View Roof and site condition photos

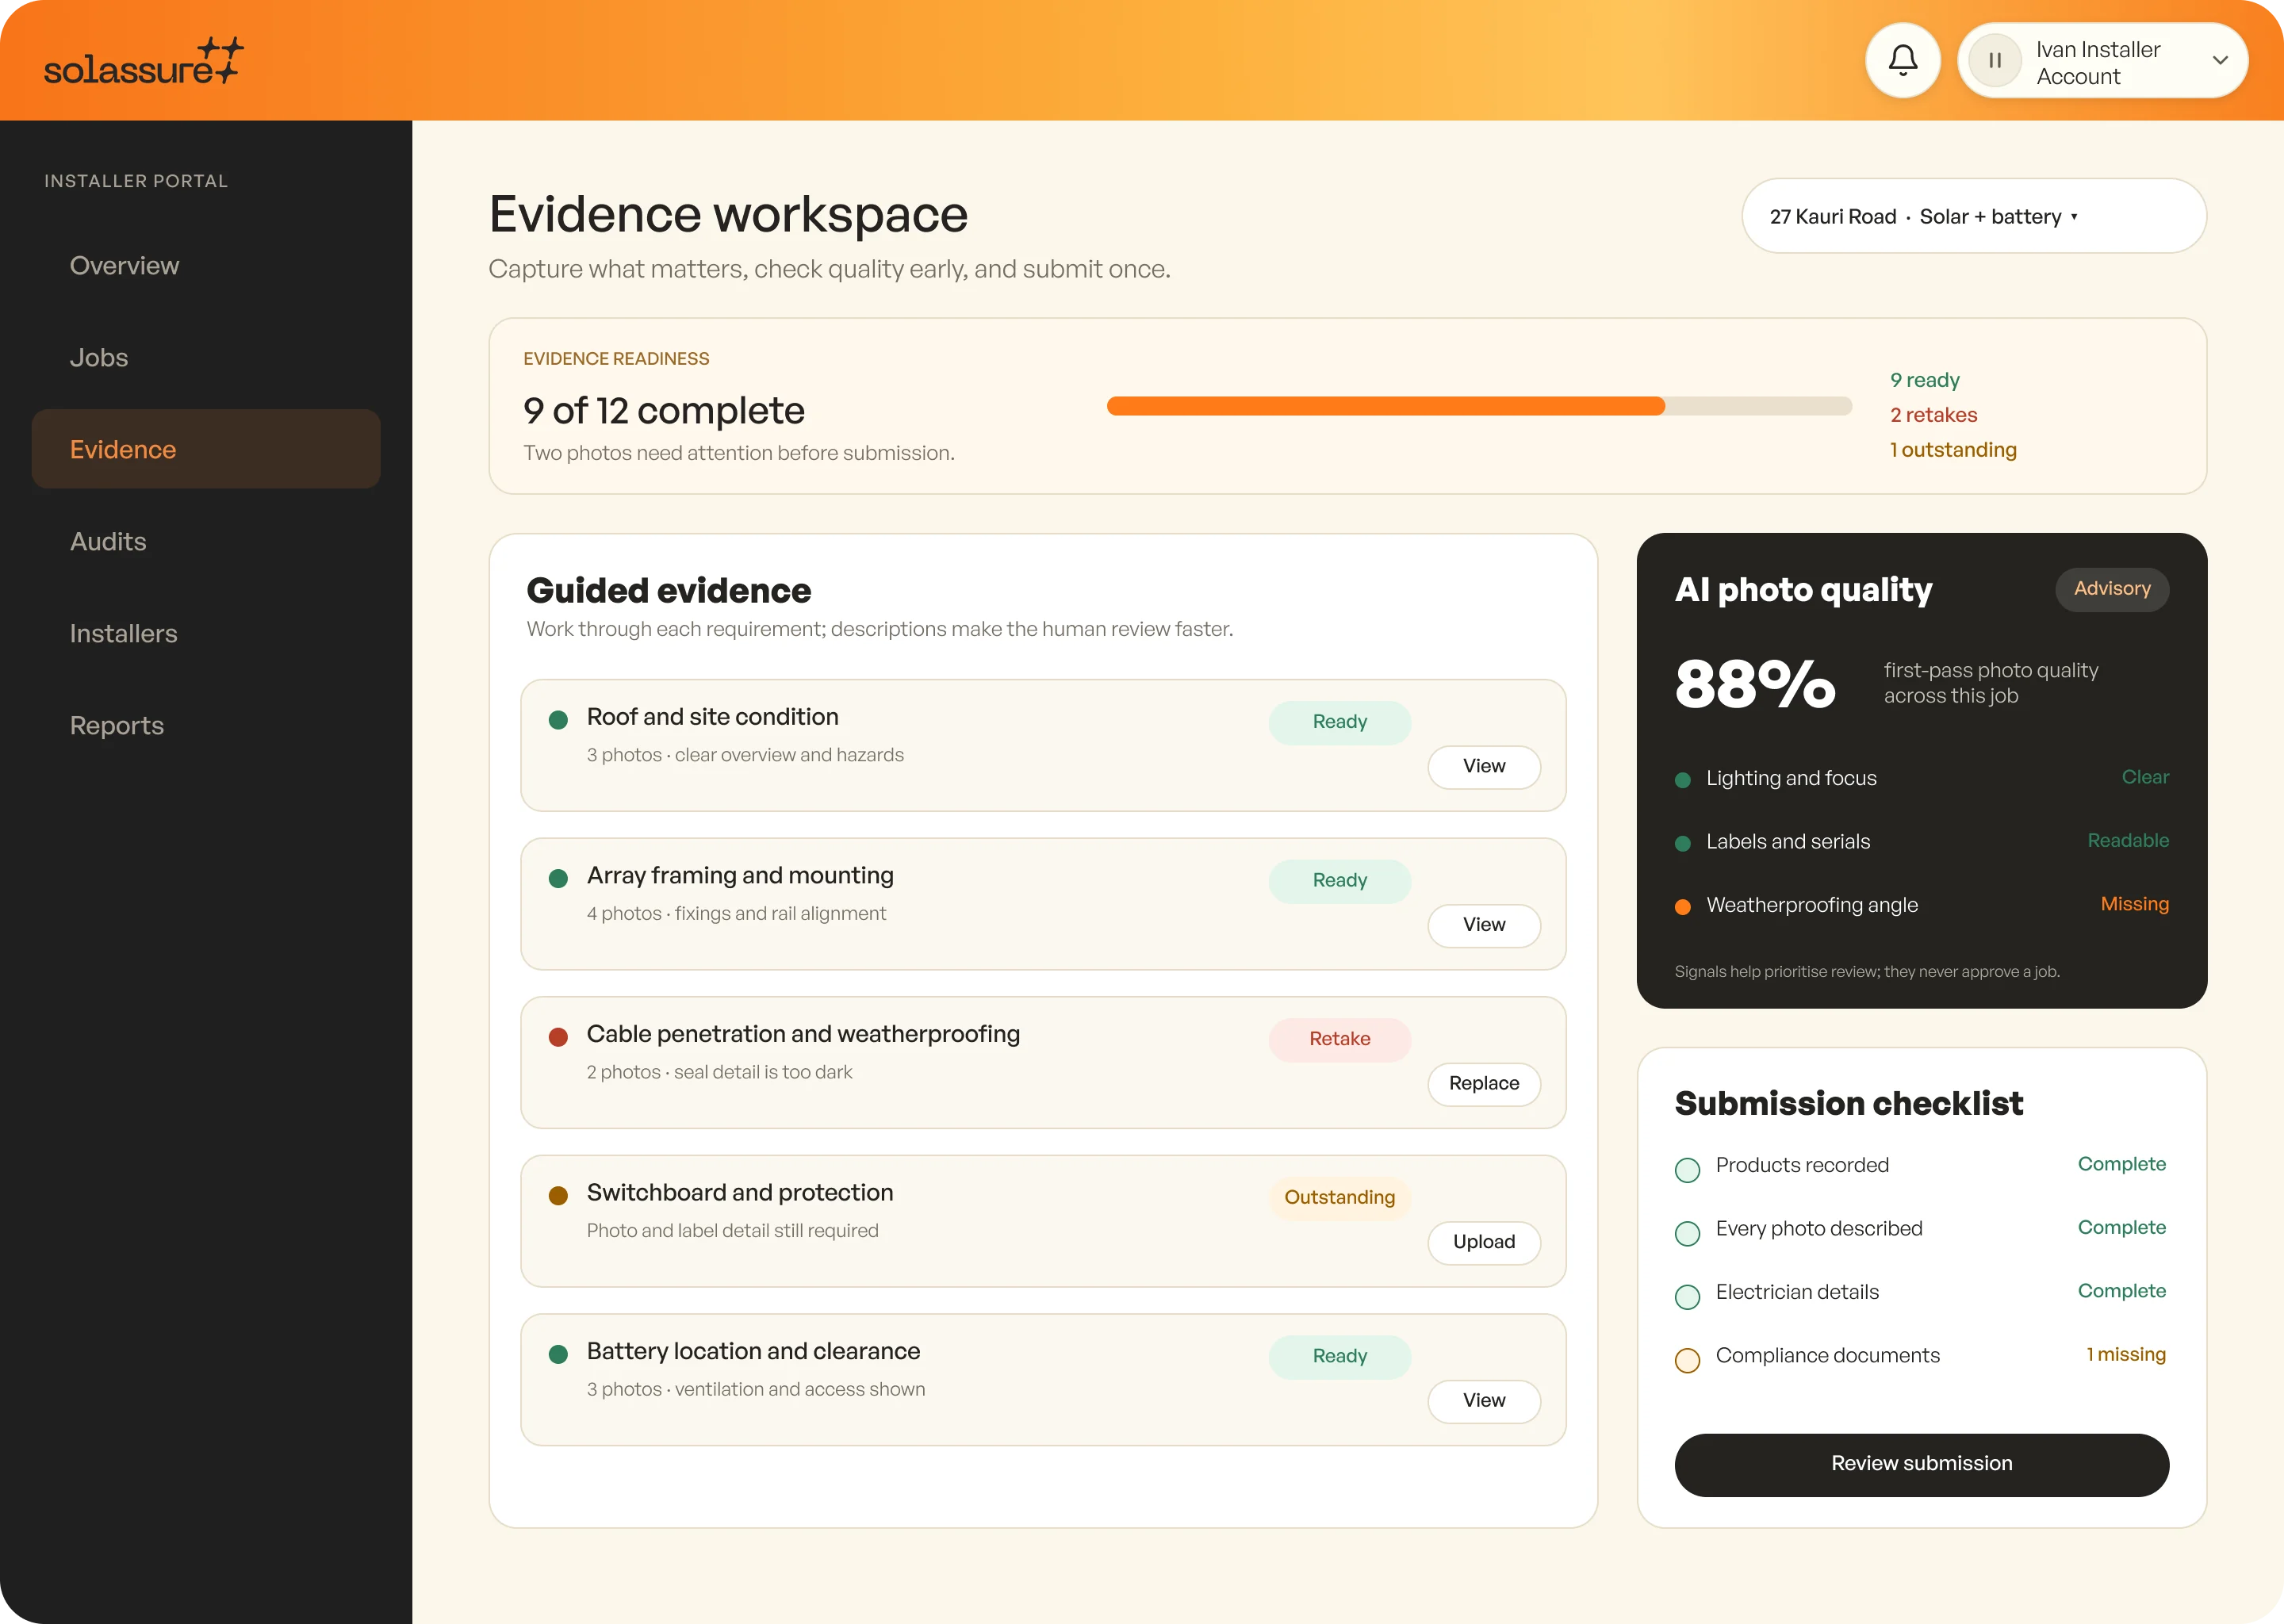pyautogui.click(x=1483, y=766)
